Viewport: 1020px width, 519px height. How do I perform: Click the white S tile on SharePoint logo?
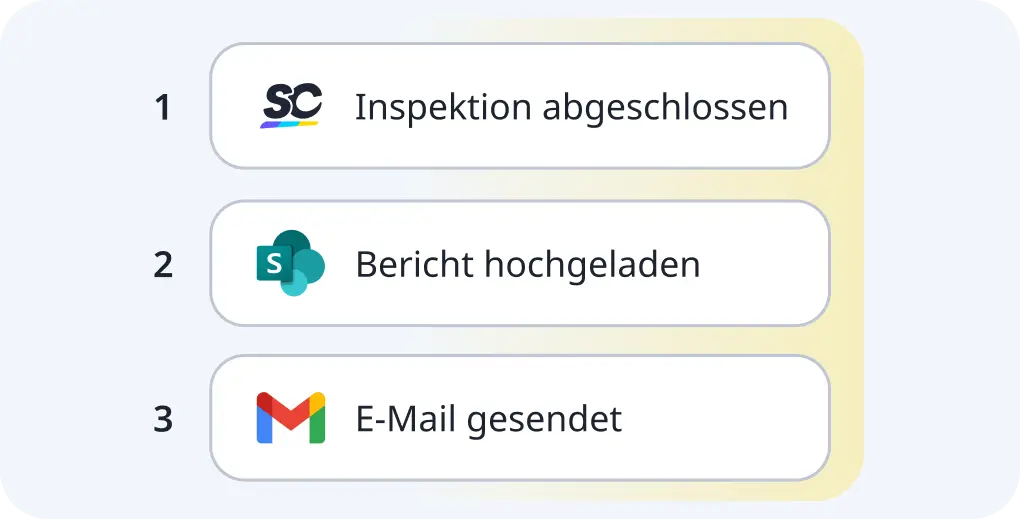[x=273, y=265]
